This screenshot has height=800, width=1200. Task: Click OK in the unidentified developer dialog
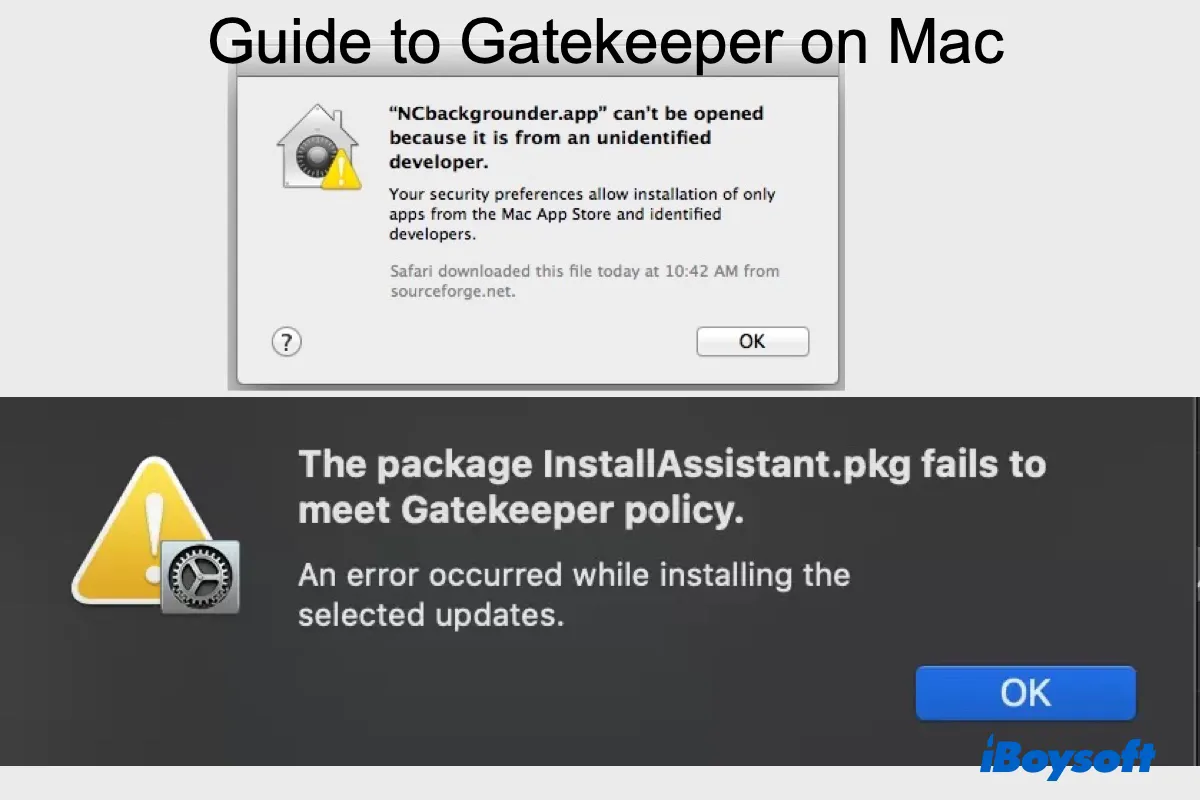click(752, 341)
